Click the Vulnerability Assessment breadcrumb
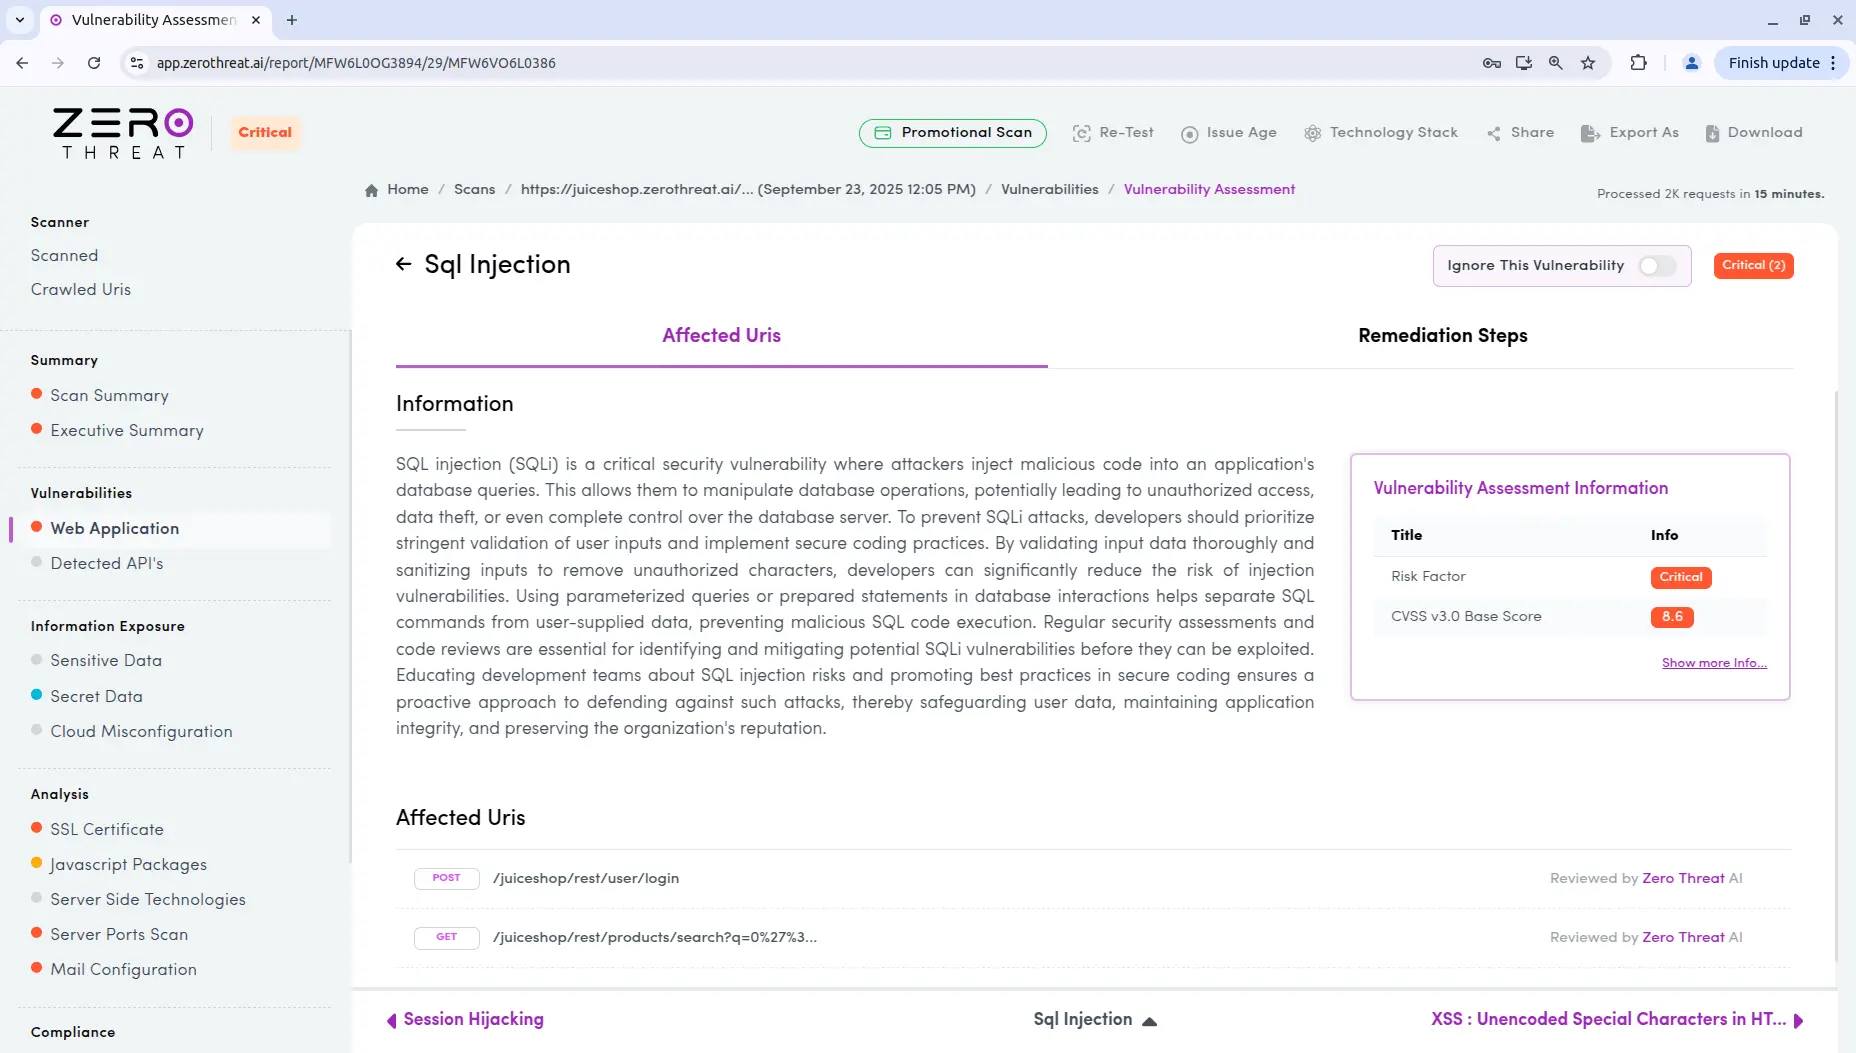The width and height of the screenshot is (1856, 1053). (x=1209, y=190)
